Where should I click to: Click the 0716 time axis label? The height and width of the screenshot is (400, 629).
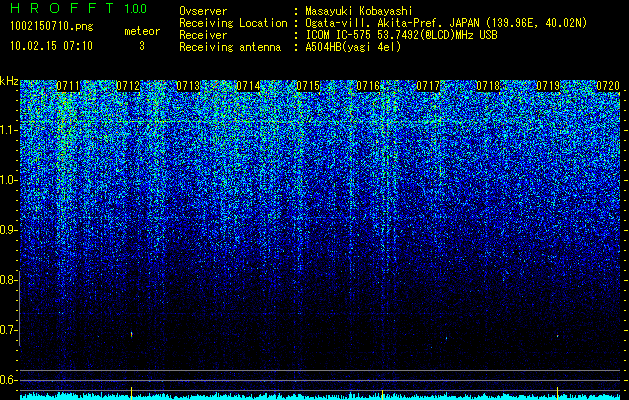[x=368, y=86]
